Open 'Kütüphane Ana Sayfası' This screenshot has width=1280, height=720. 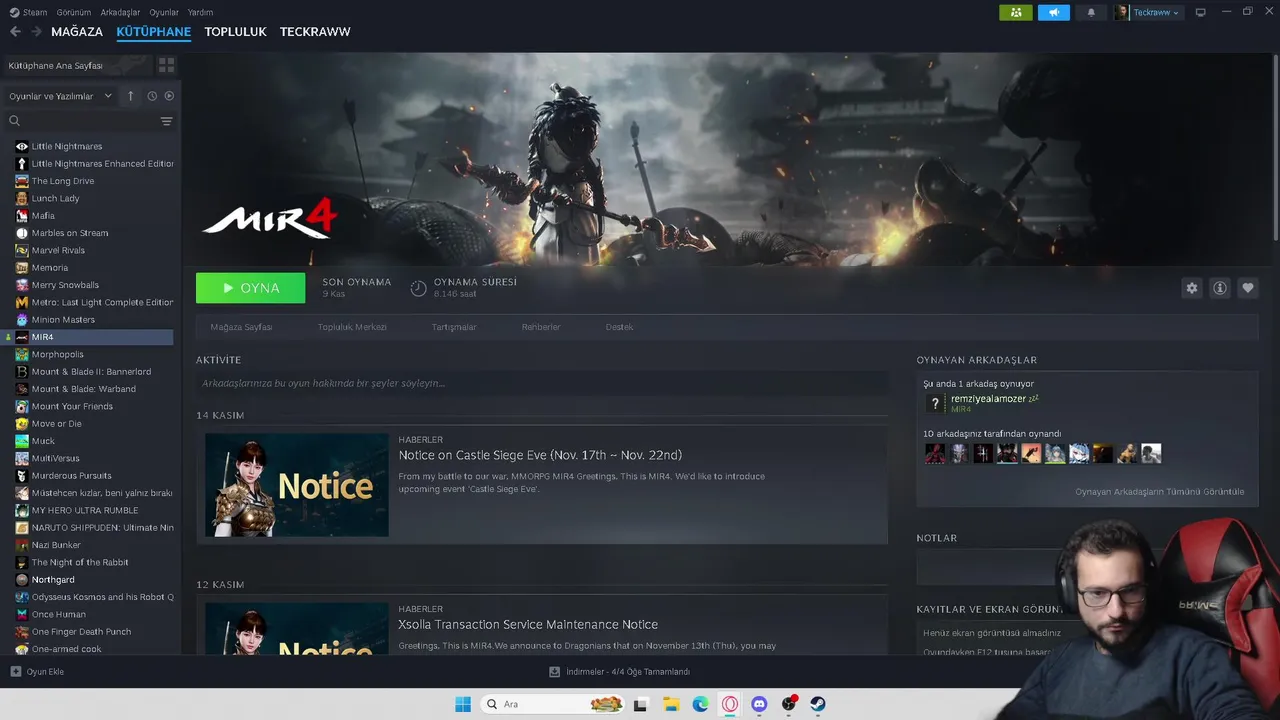coord(78,65)
